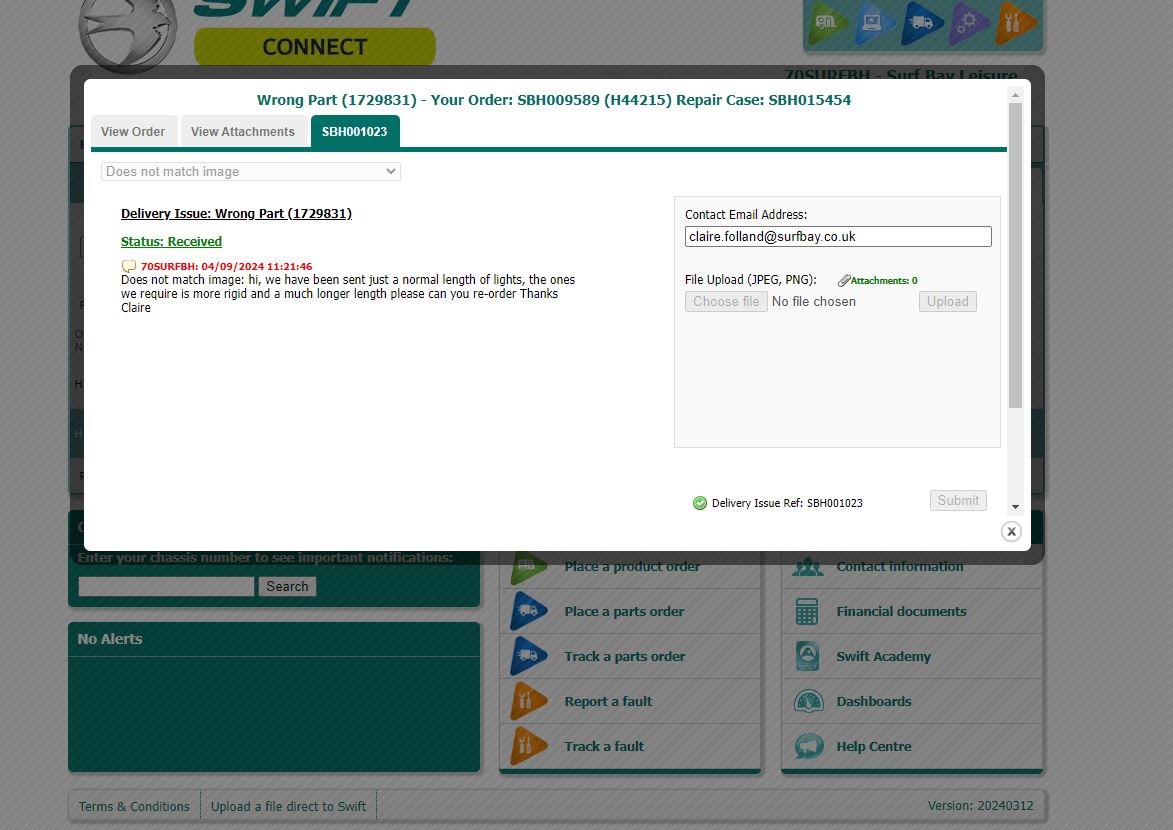Select the SBH001023 tab
This screenshot has width=1173, height=830.
pyautogui.click(x=355, y=132)
